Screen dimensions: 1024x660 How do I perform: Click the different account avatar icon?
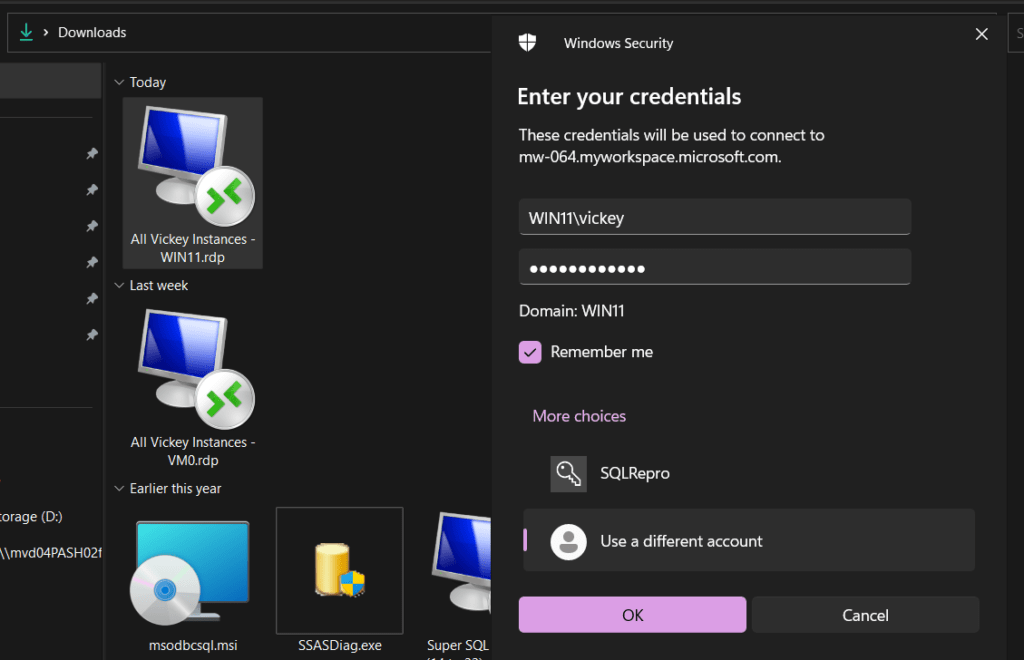click(x=568, y=541)
